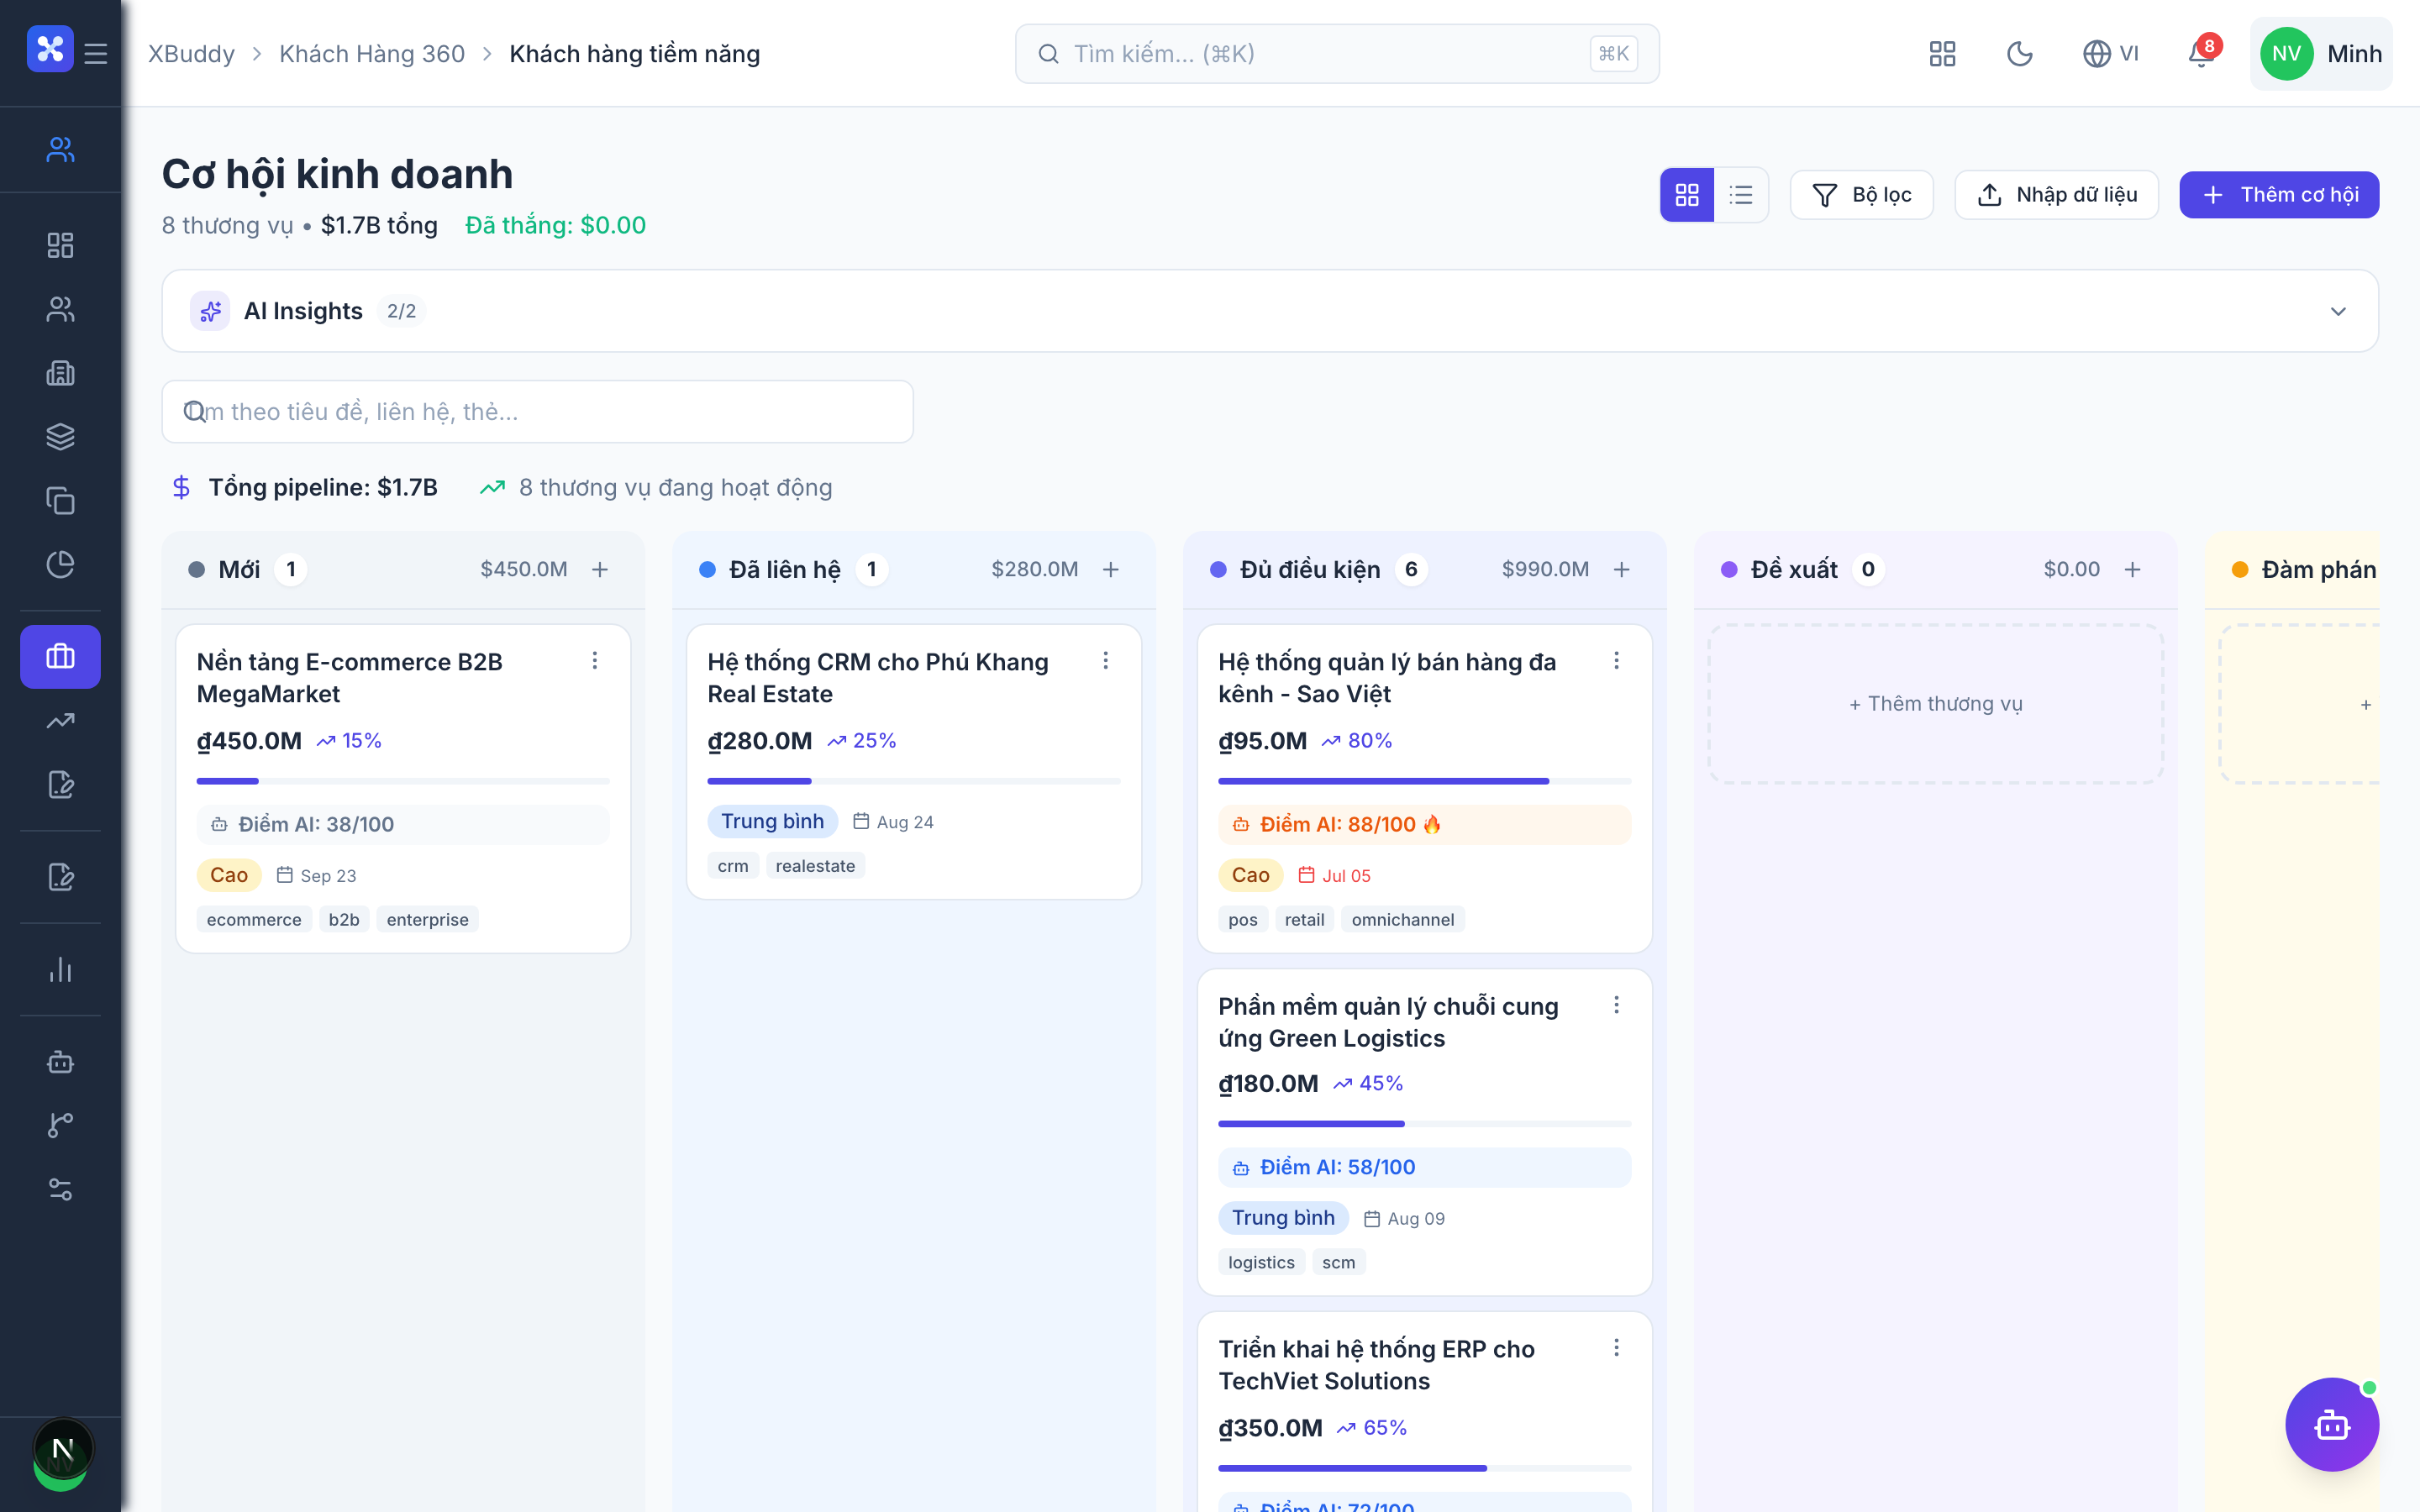This screenshot has height=1512, width=2420.
Task: Open Phú Khang Real Estate card options menu
Action: [1106, 660]
